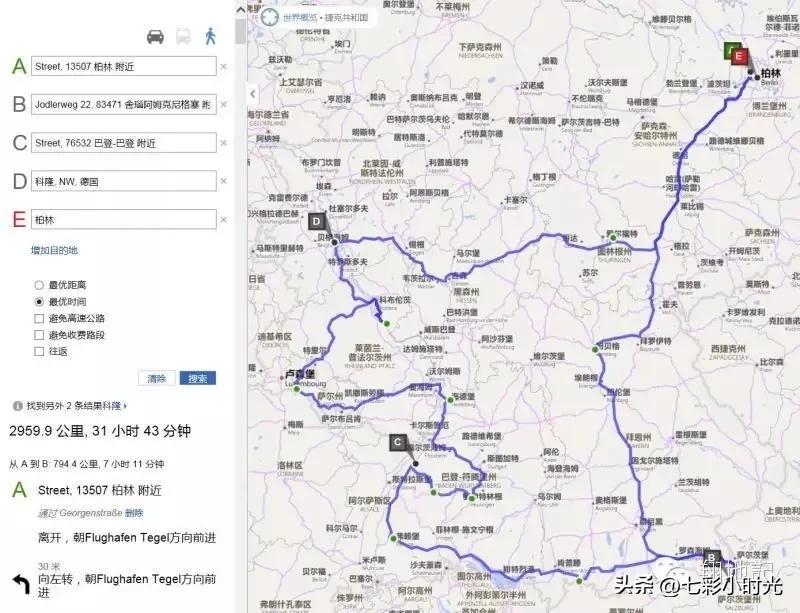Click the 清除 clear button

point(157,378)
